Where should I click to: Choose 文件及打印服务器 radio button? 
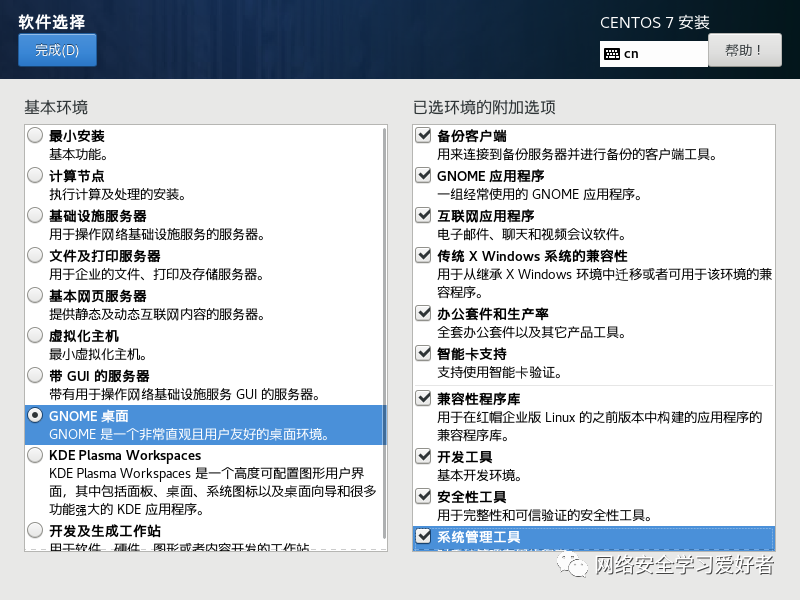(x=35, y=255)
